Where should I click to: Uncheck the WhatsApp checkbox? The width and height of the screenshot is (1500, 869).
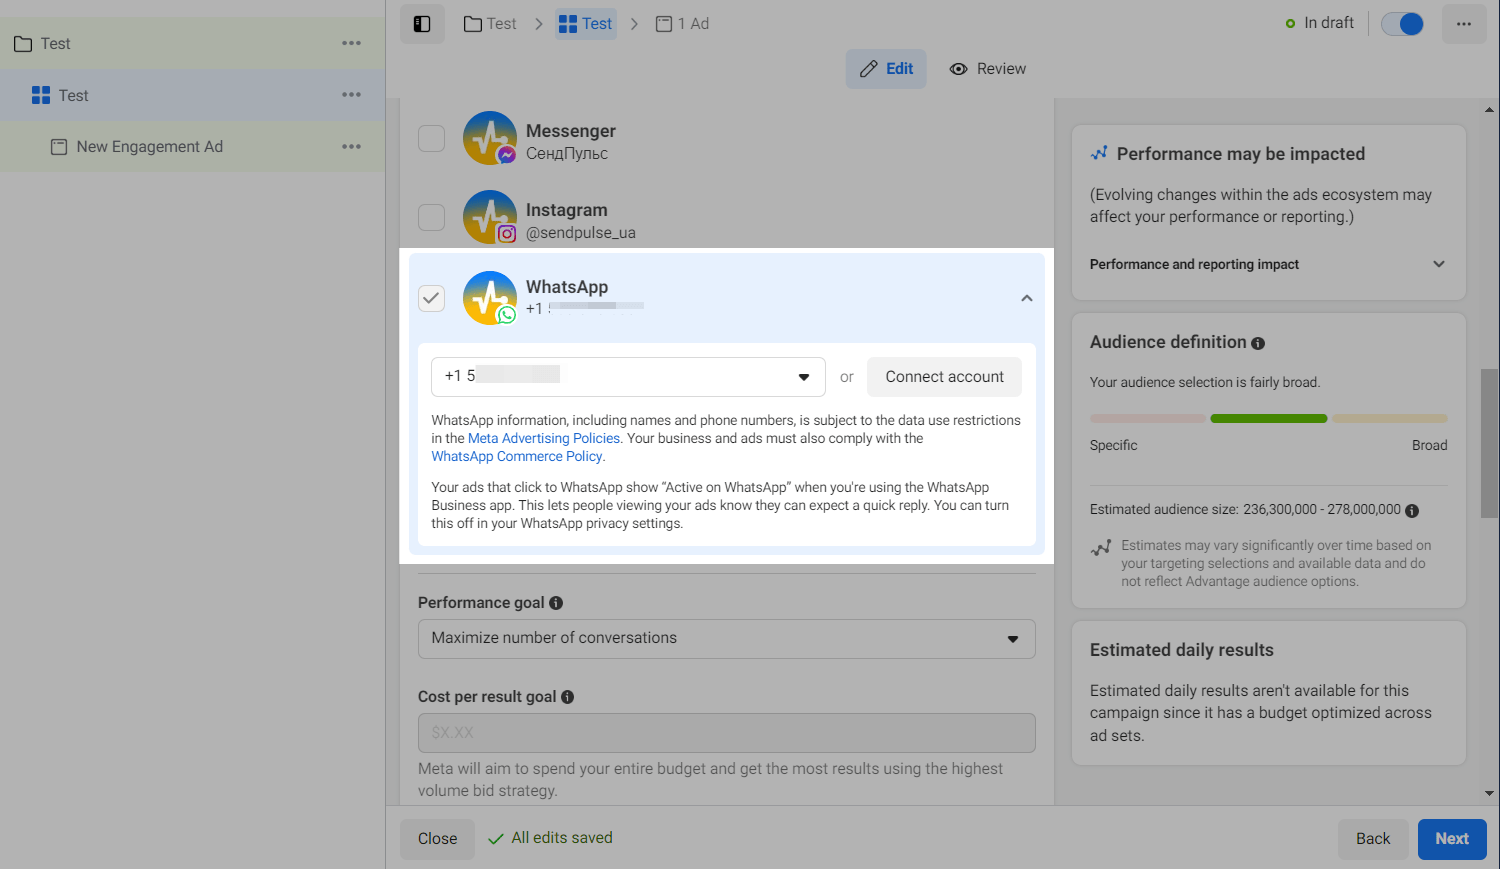click(x=431, y=298)
